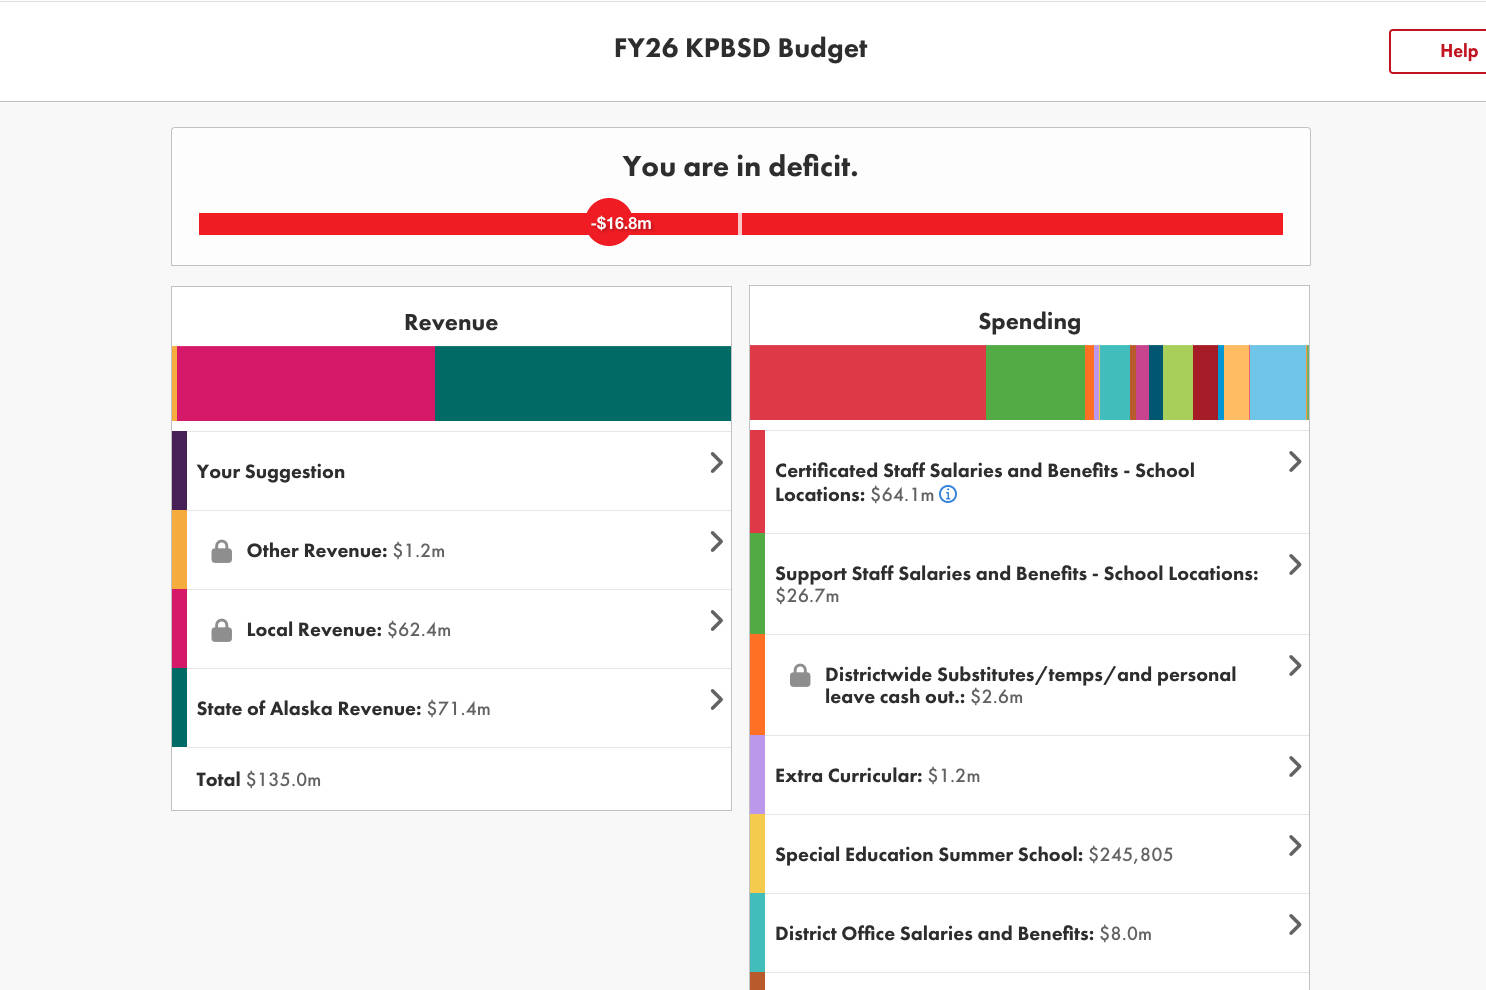The width and height of the screenshot is (1486, 990).
Task: Expand State of Alaska Revenue chevron
Action: point(716,699)
